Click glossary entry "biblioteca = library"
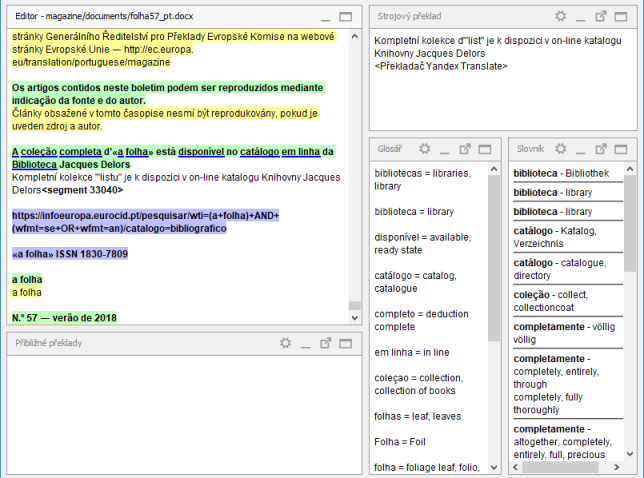Viewport: 644px width, 478px height. (414, 211)
